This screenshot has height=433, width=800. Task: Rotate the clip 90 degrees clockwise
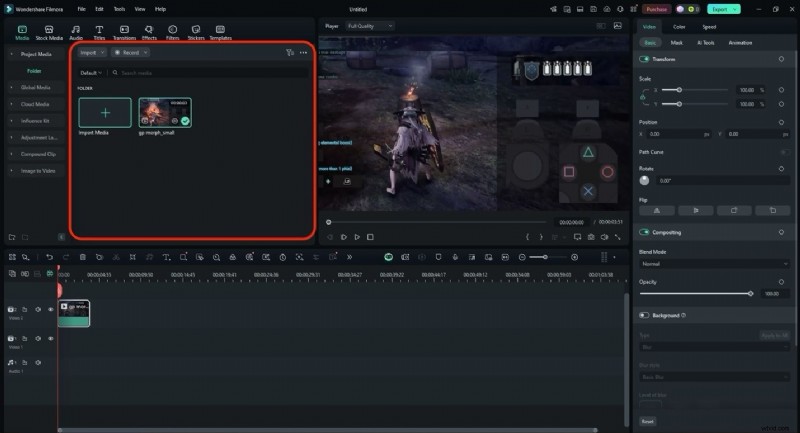734,211
